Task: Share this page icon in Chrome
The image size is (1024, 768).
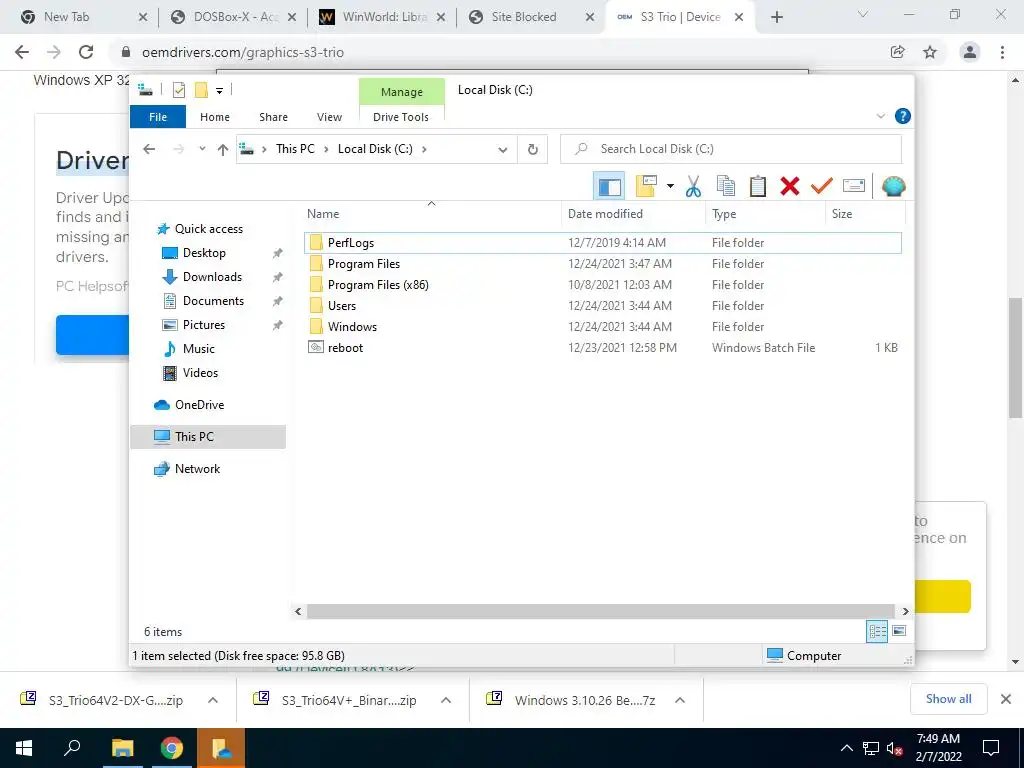Action: pyautogui.click(x=898, y=52)
